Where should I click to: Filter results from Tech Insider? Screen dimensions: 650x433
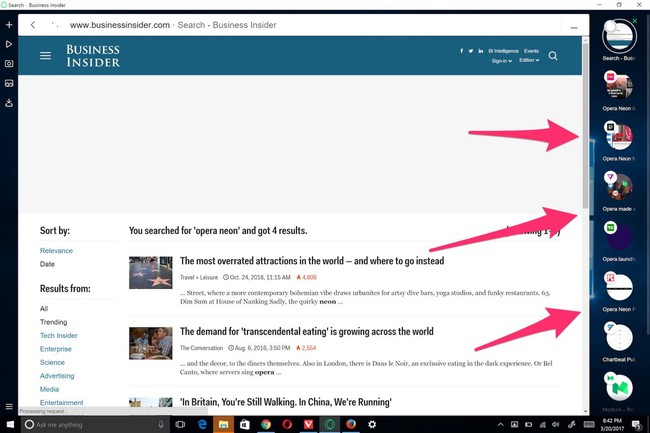coord(58,335)
